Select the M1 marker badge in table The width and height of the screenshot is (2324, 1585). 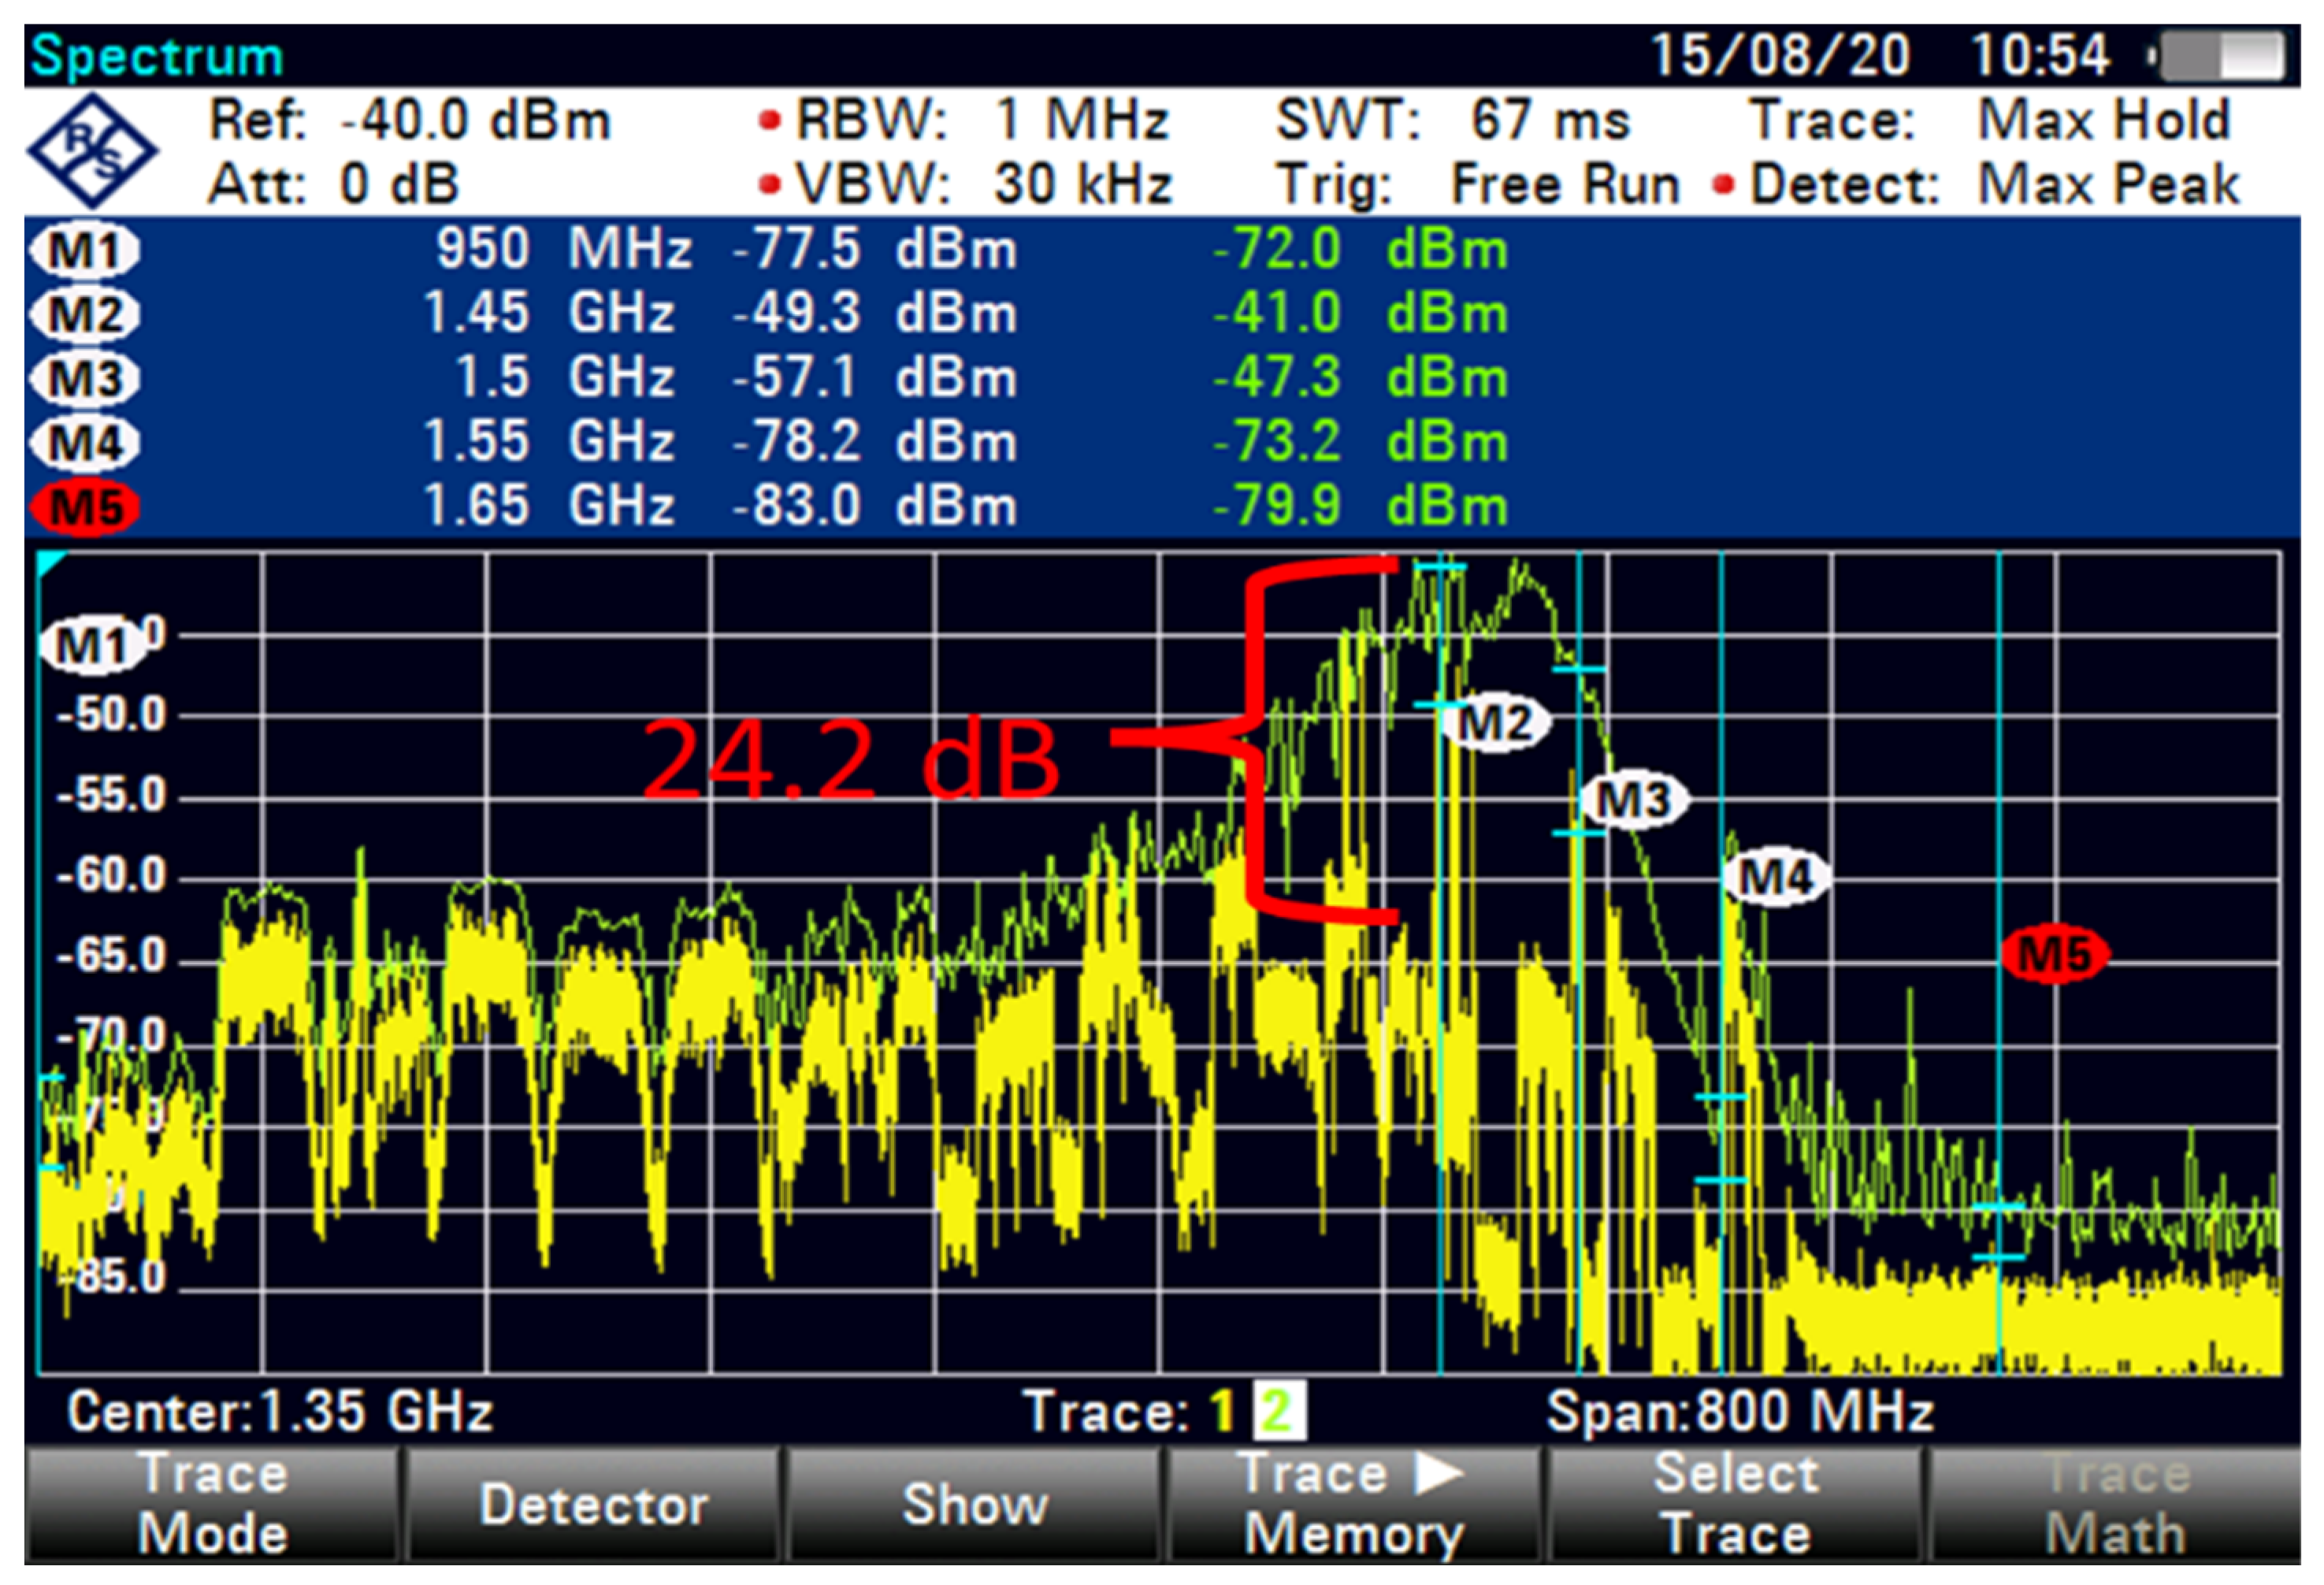point(86,250)
